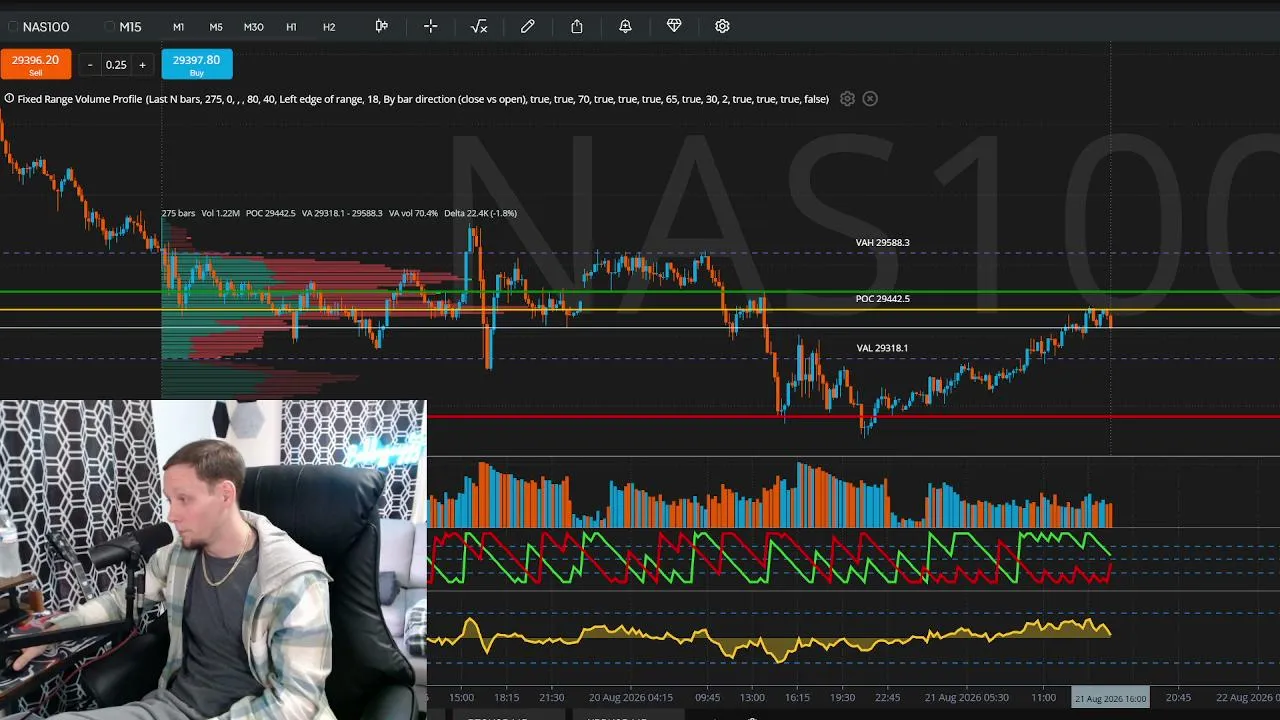
Task: Click the VAH 29588.3 label
Action: 883,243
